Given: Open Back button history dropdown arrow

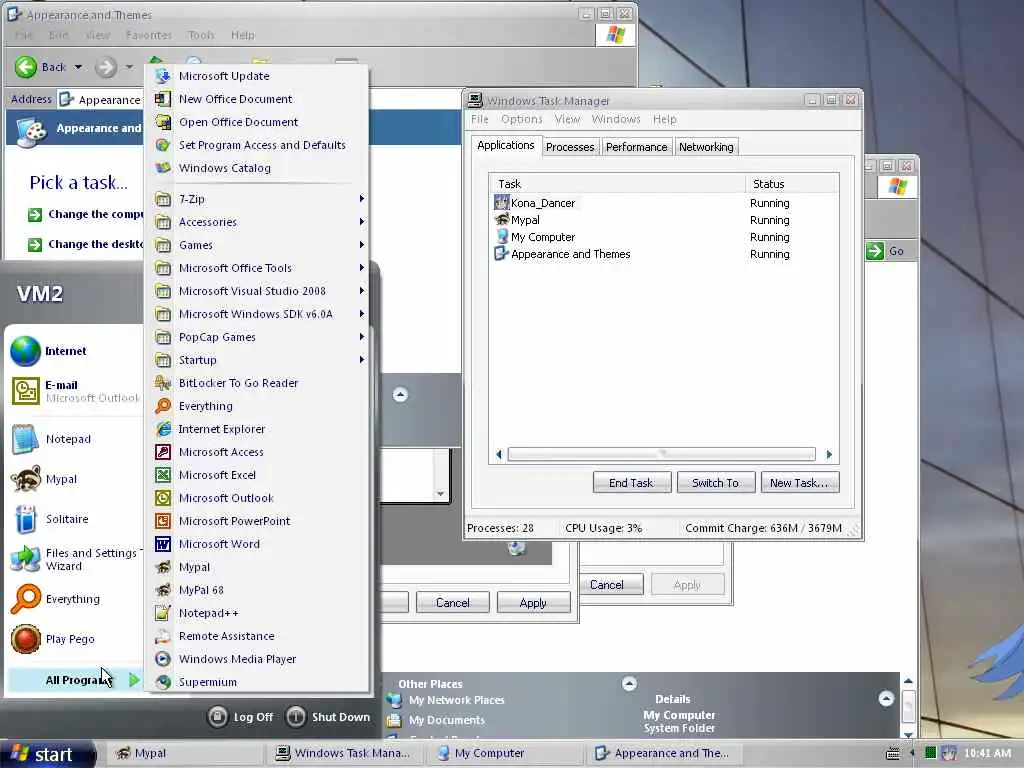Looking at the screenshot, I should [78, 67].
